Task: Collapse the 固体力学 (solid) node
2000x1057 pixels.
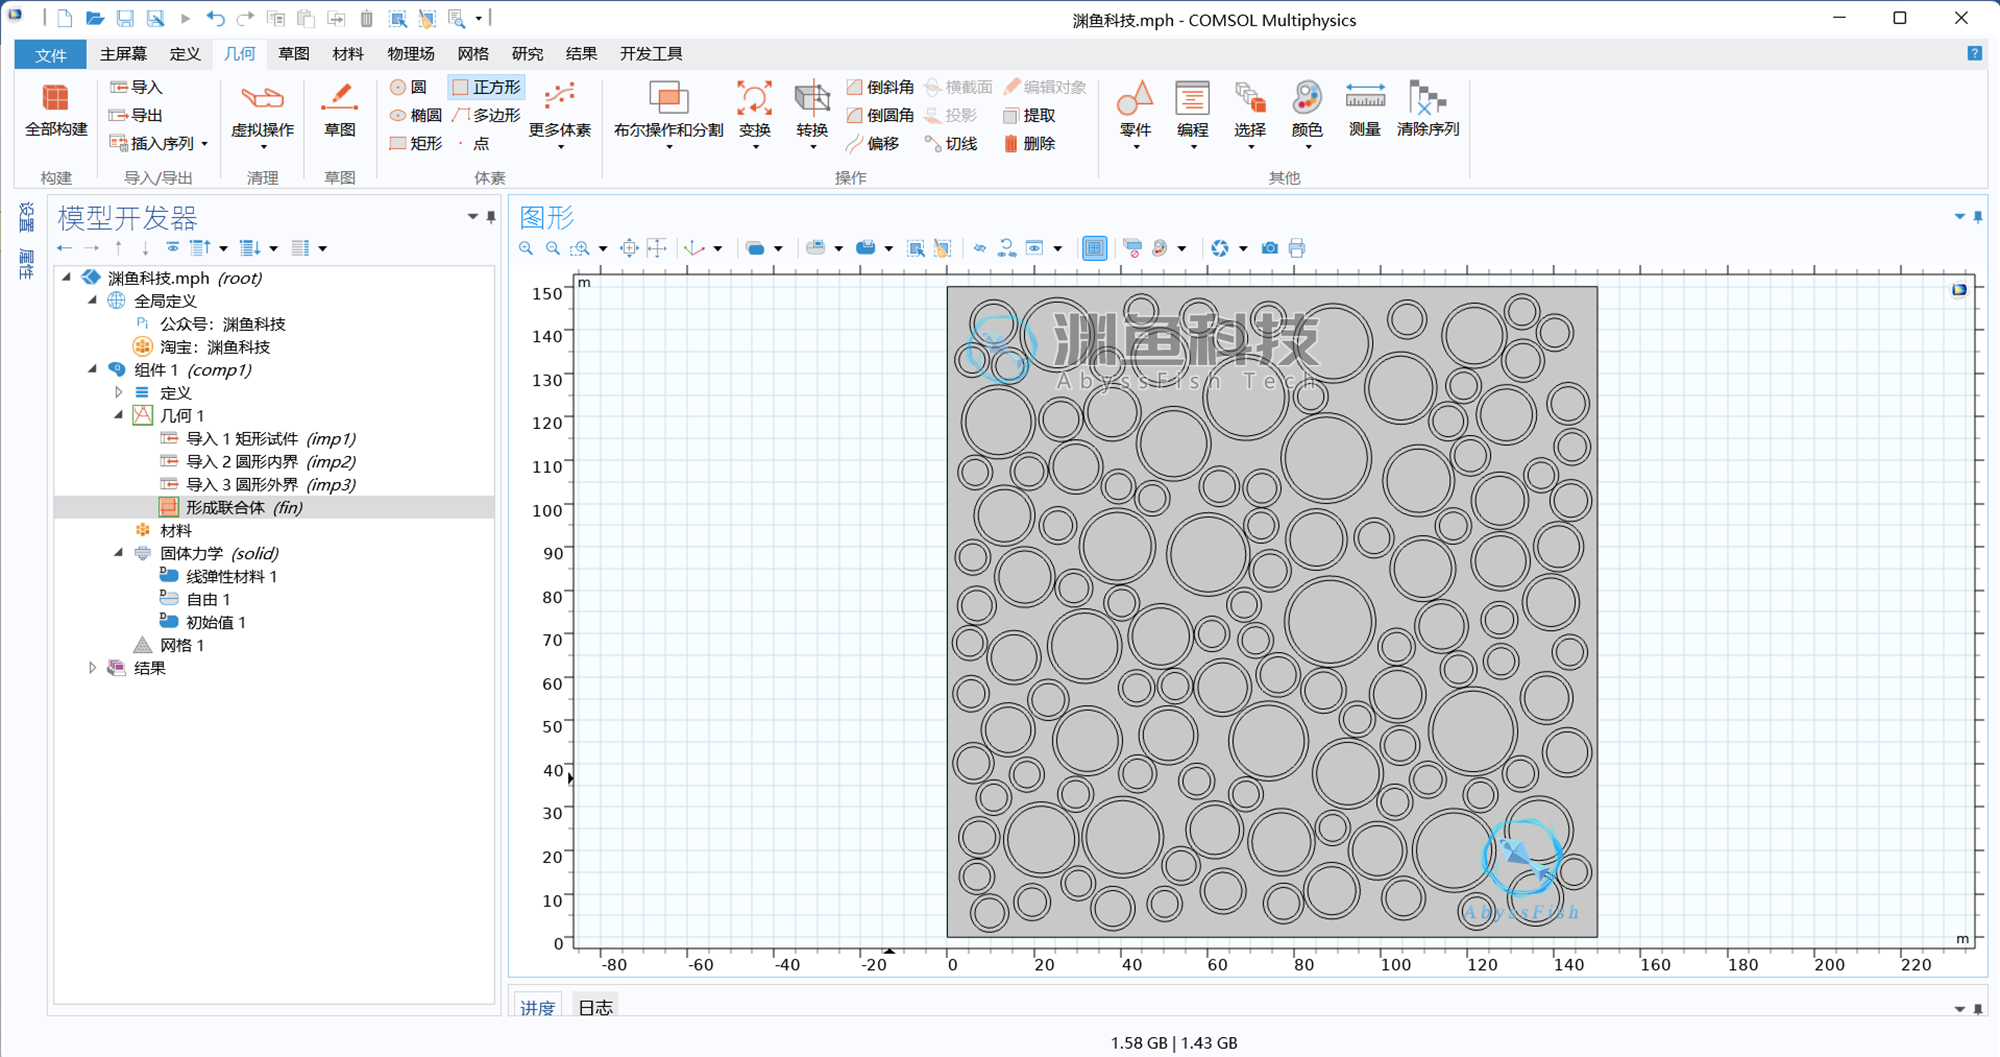Action: [119, 553]
